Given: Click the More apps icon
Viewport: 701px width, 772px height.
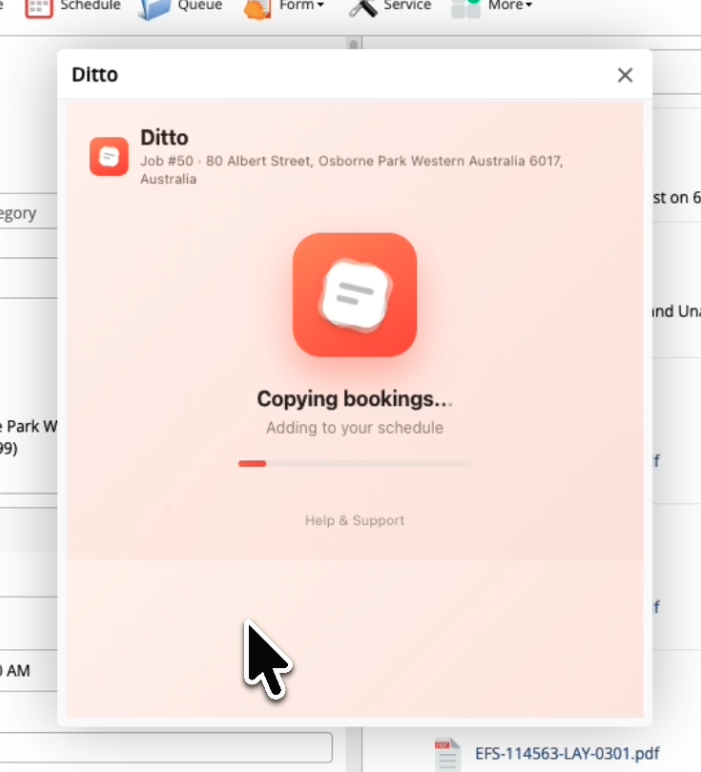Looking at the screenshot, I should [466, 8].
